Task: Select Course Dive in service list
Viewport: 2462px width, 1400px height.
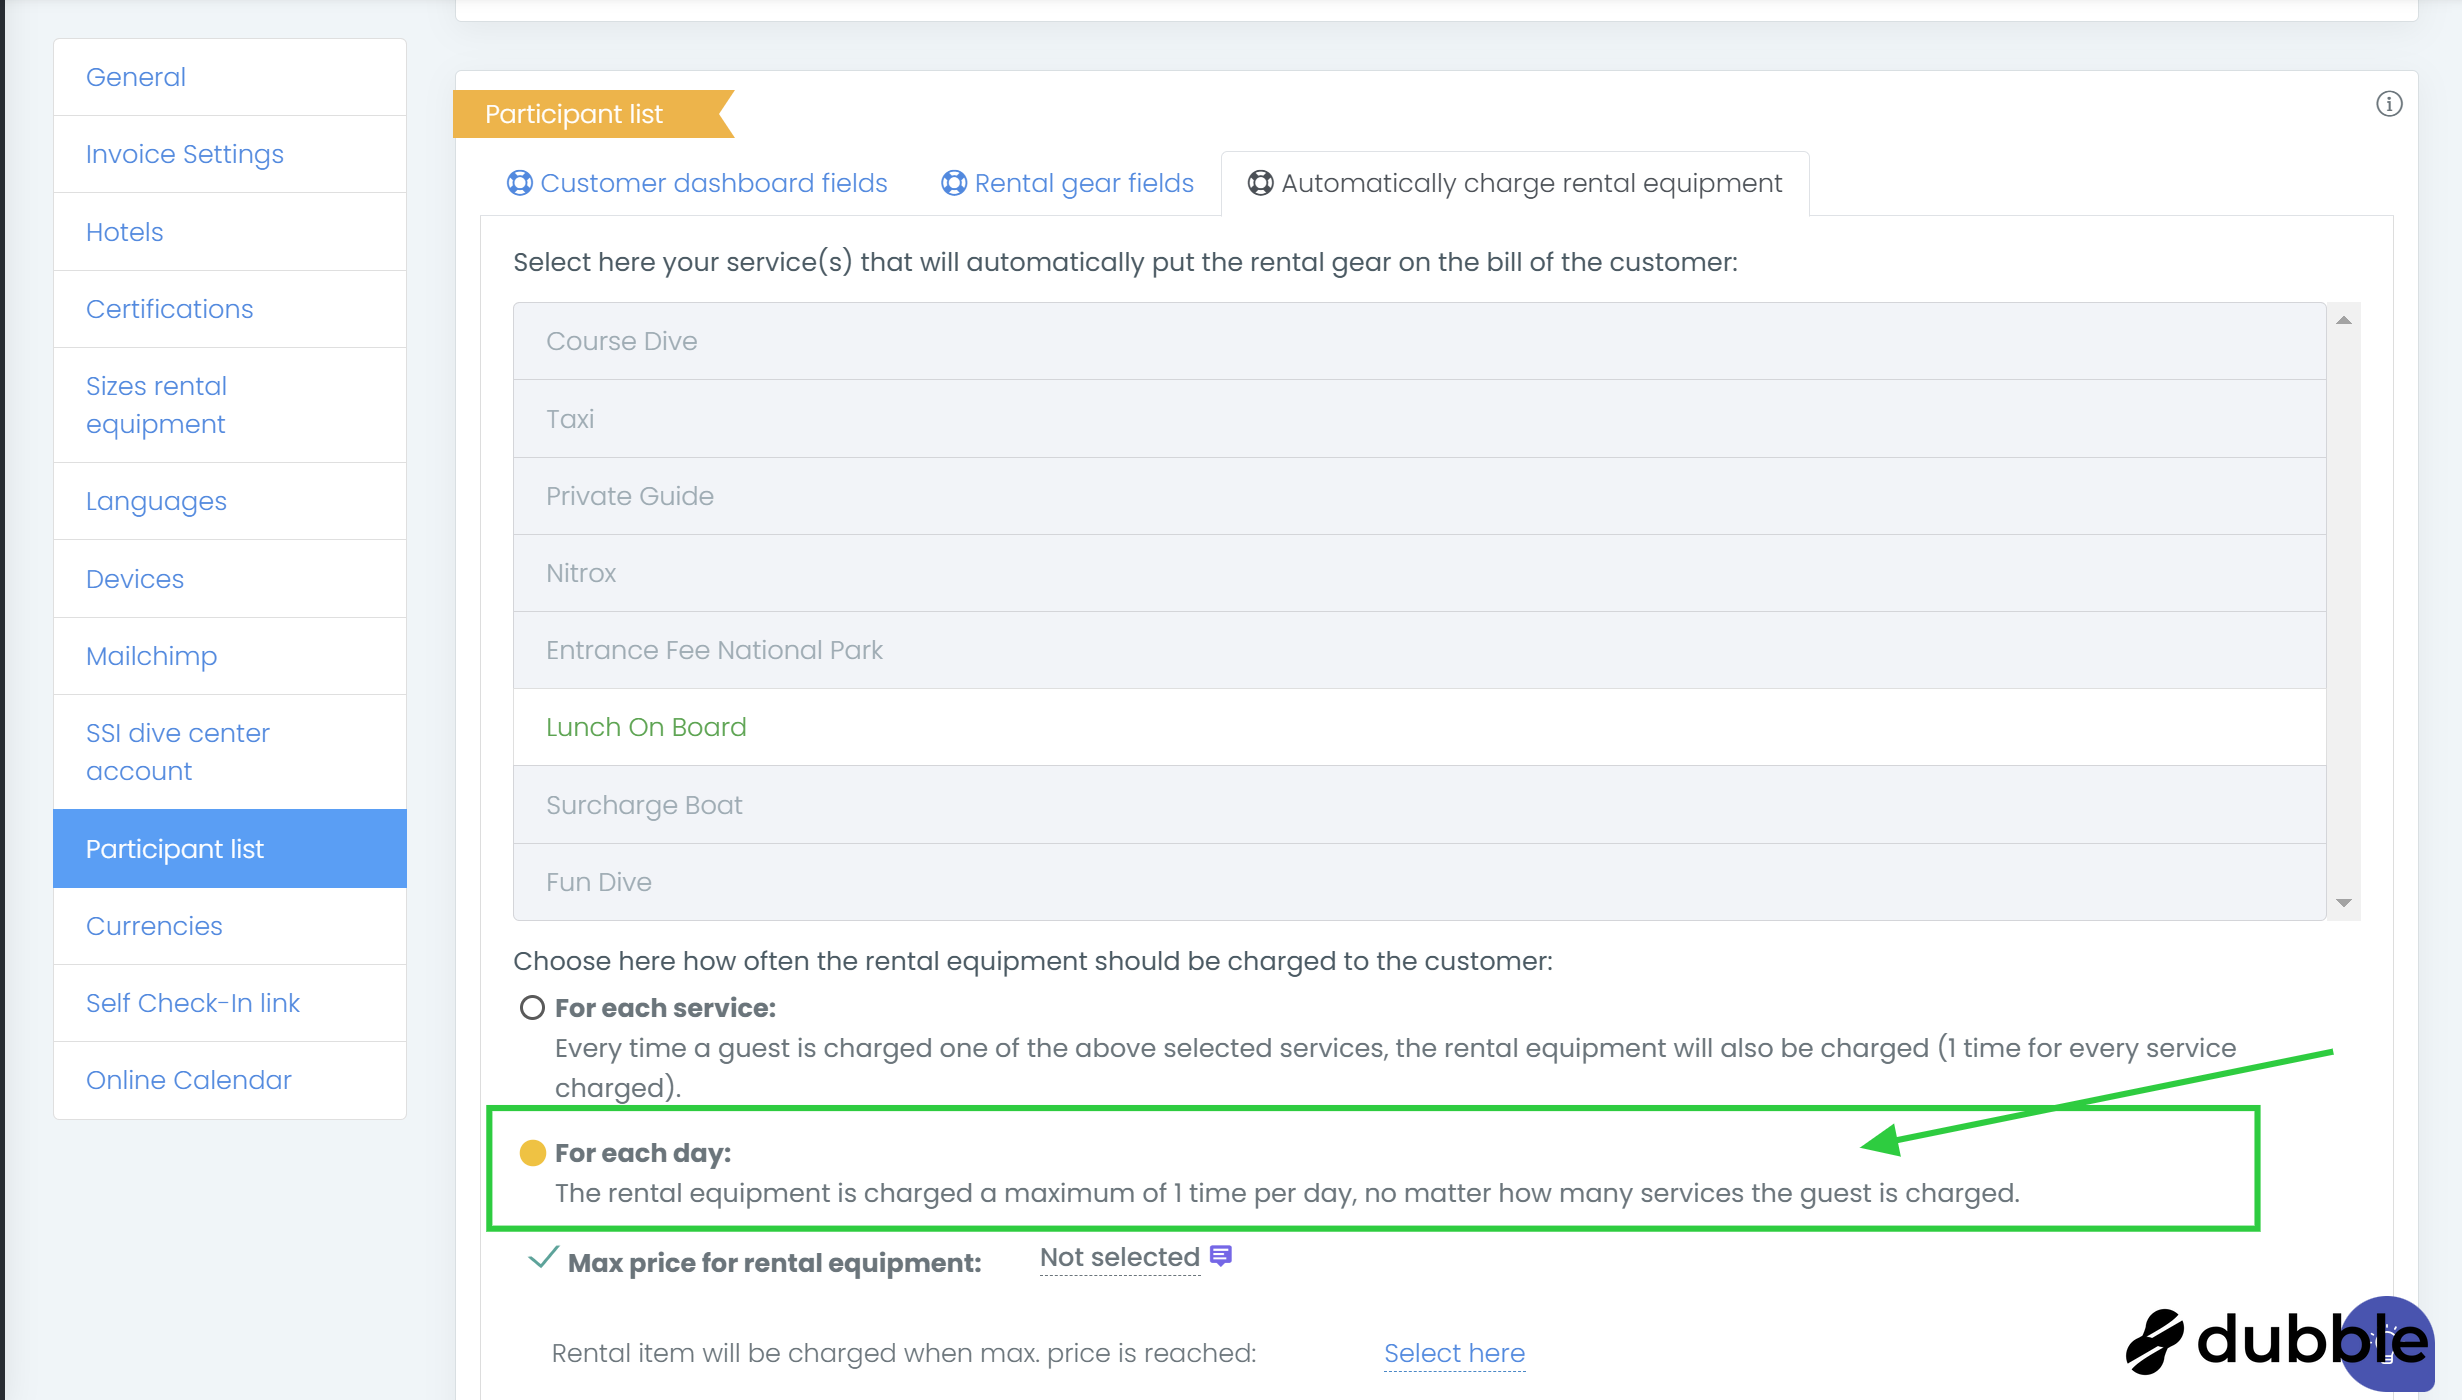Action: point(621,341)
